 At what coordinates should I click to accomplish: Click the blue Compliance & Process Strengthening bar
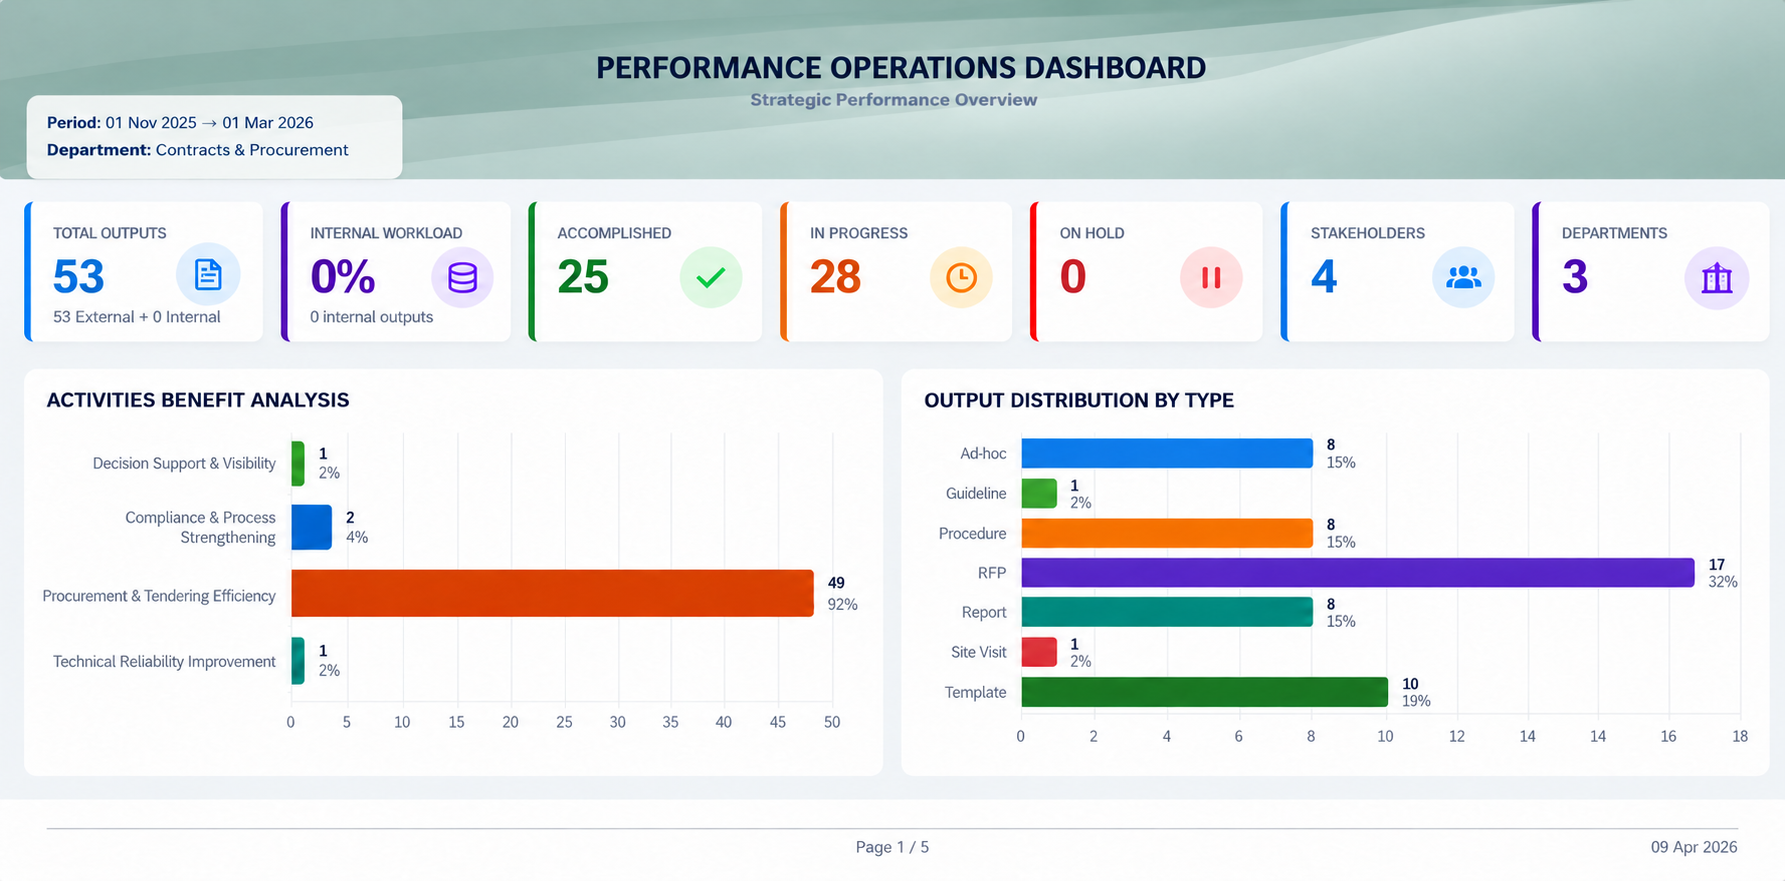click(x=311, y=527)
